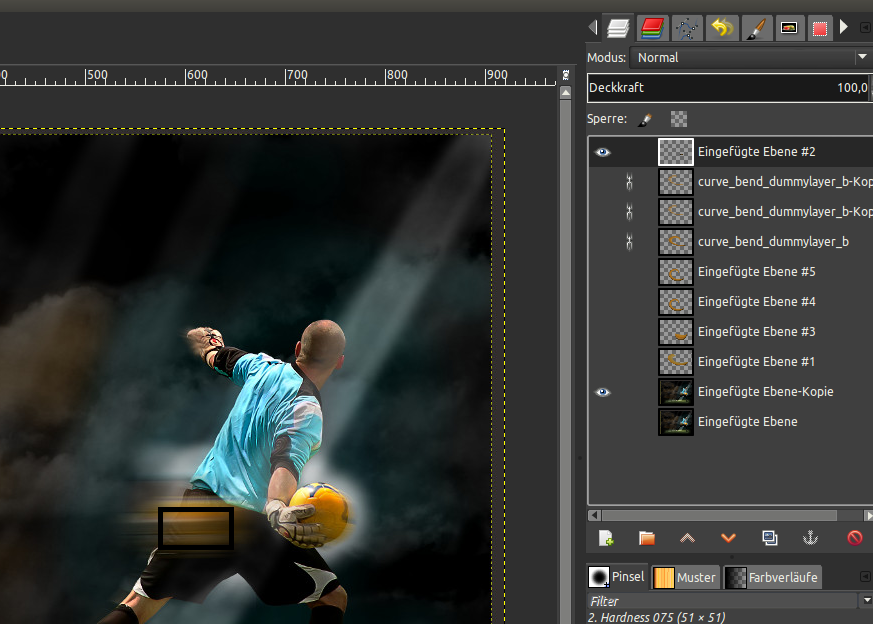
Task: Switch to the Farbverläufe tab
Action: [773, 577]
